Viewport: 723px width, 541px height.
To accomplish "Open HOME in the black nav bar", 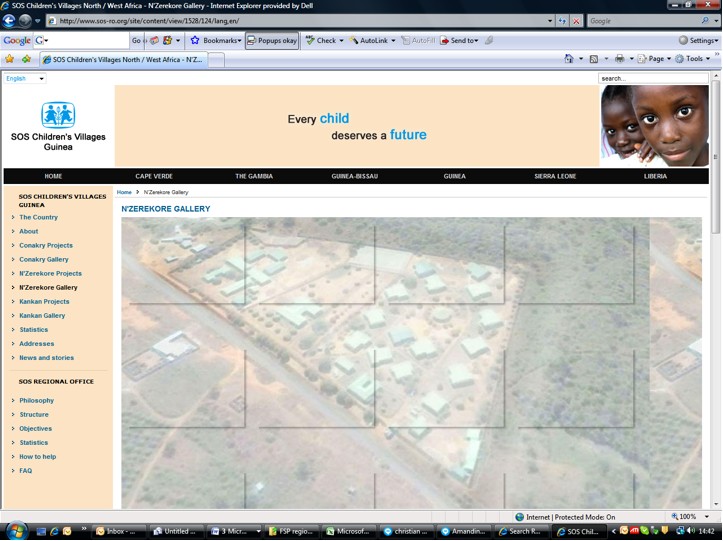I will (x=53, y=176).
